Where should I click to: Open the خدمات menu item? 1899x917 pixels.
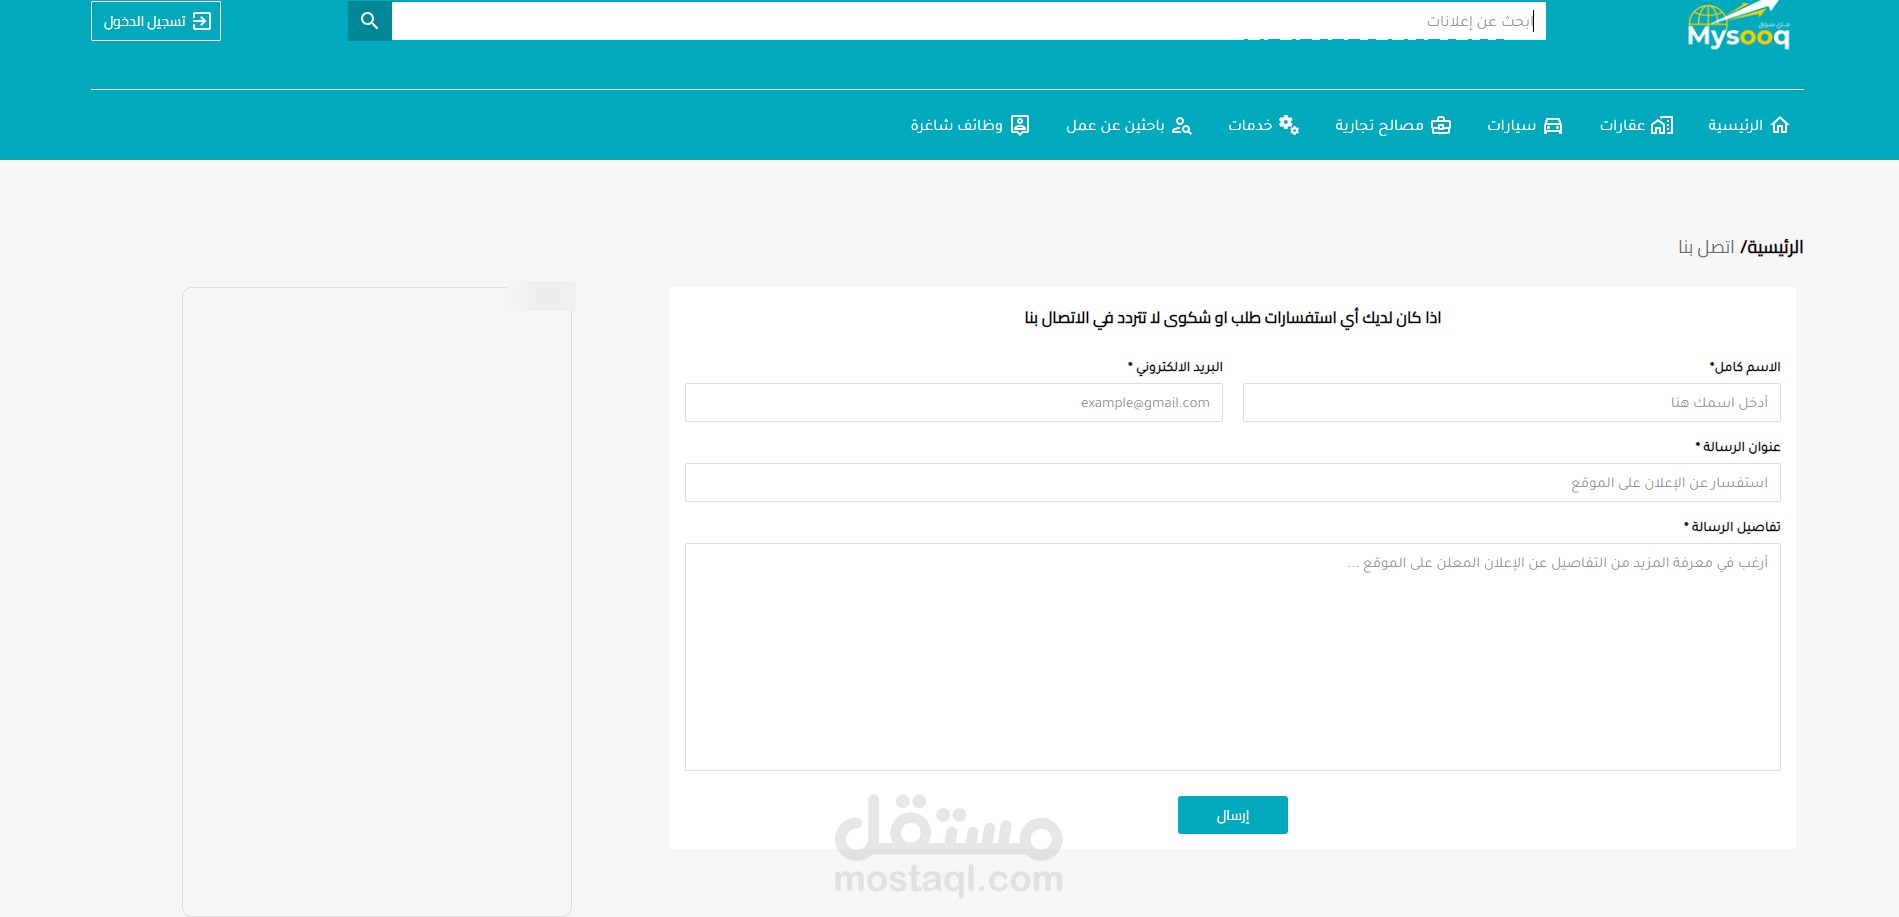coord(1264,125)
